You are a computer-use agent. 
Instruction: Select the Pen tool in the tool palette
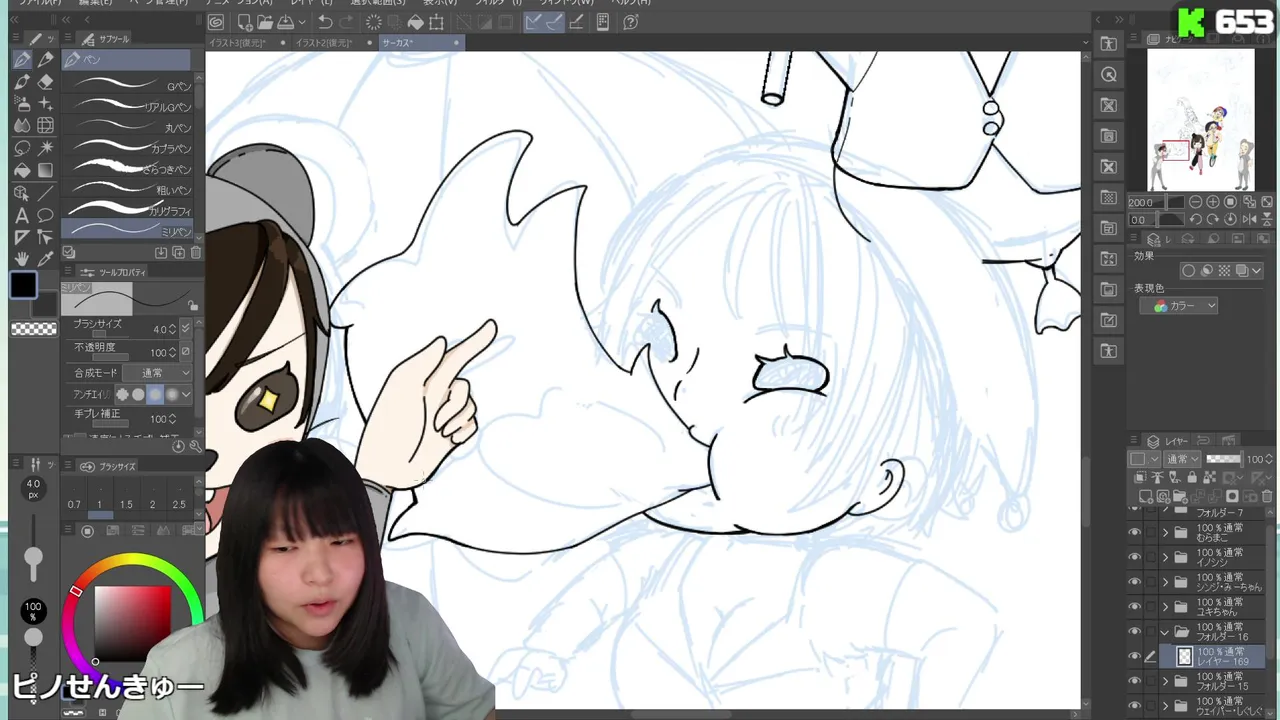click(x=22, y=61)
